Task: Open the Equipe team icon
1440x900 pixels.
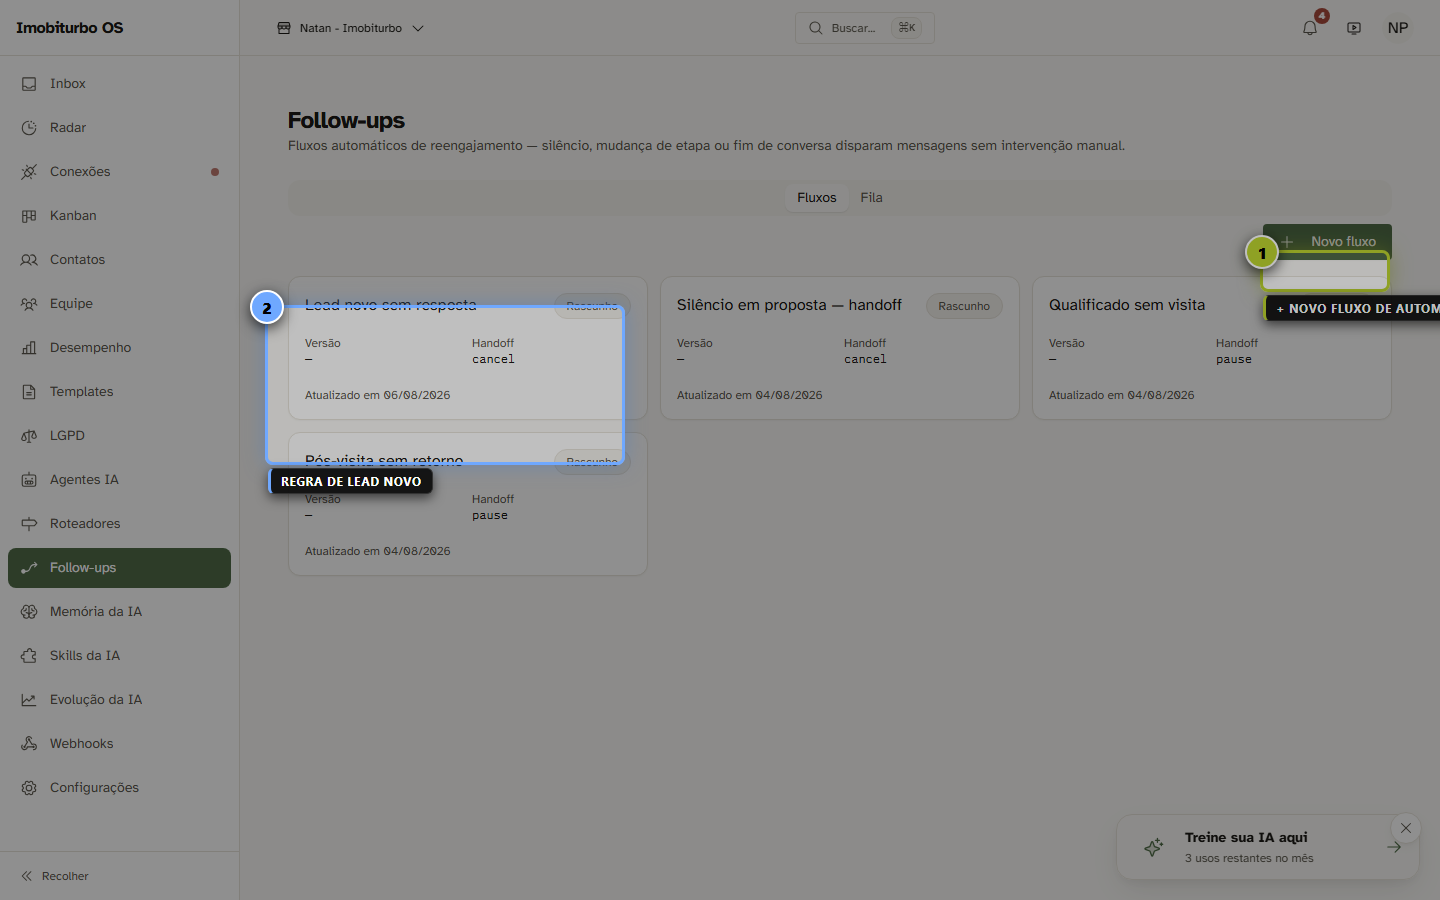Action: 29,304
